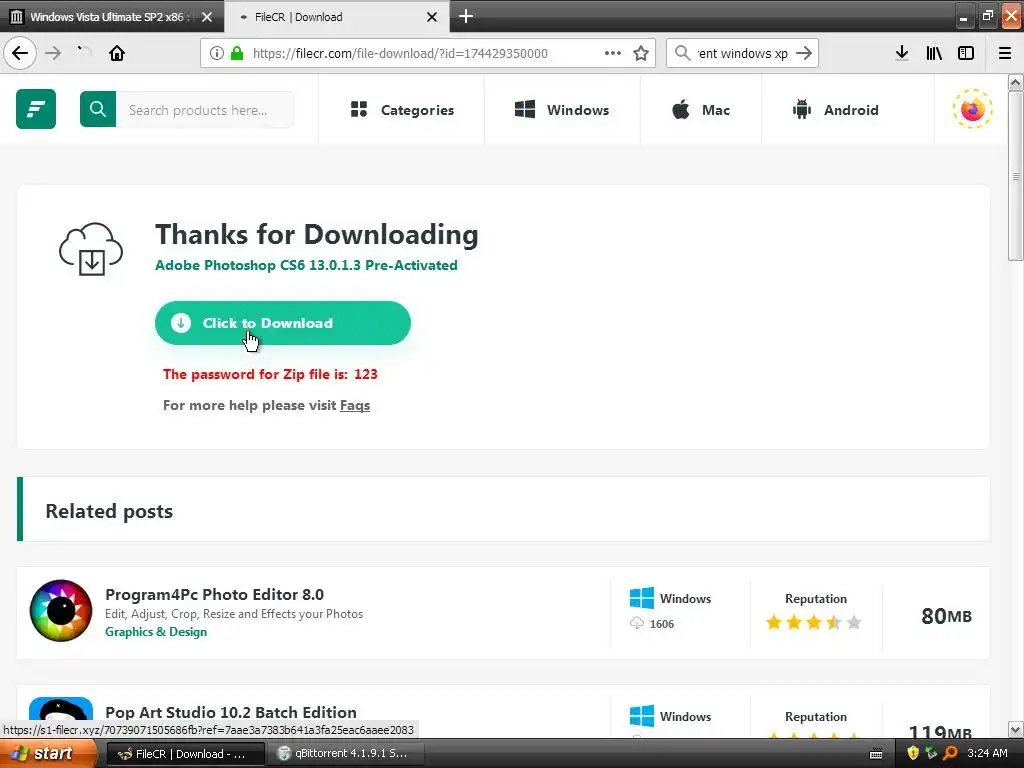Click Program4Pc Photo Editor colorful eye thumbnail
Screen dimensions: 1024x768
pos(61,611)
